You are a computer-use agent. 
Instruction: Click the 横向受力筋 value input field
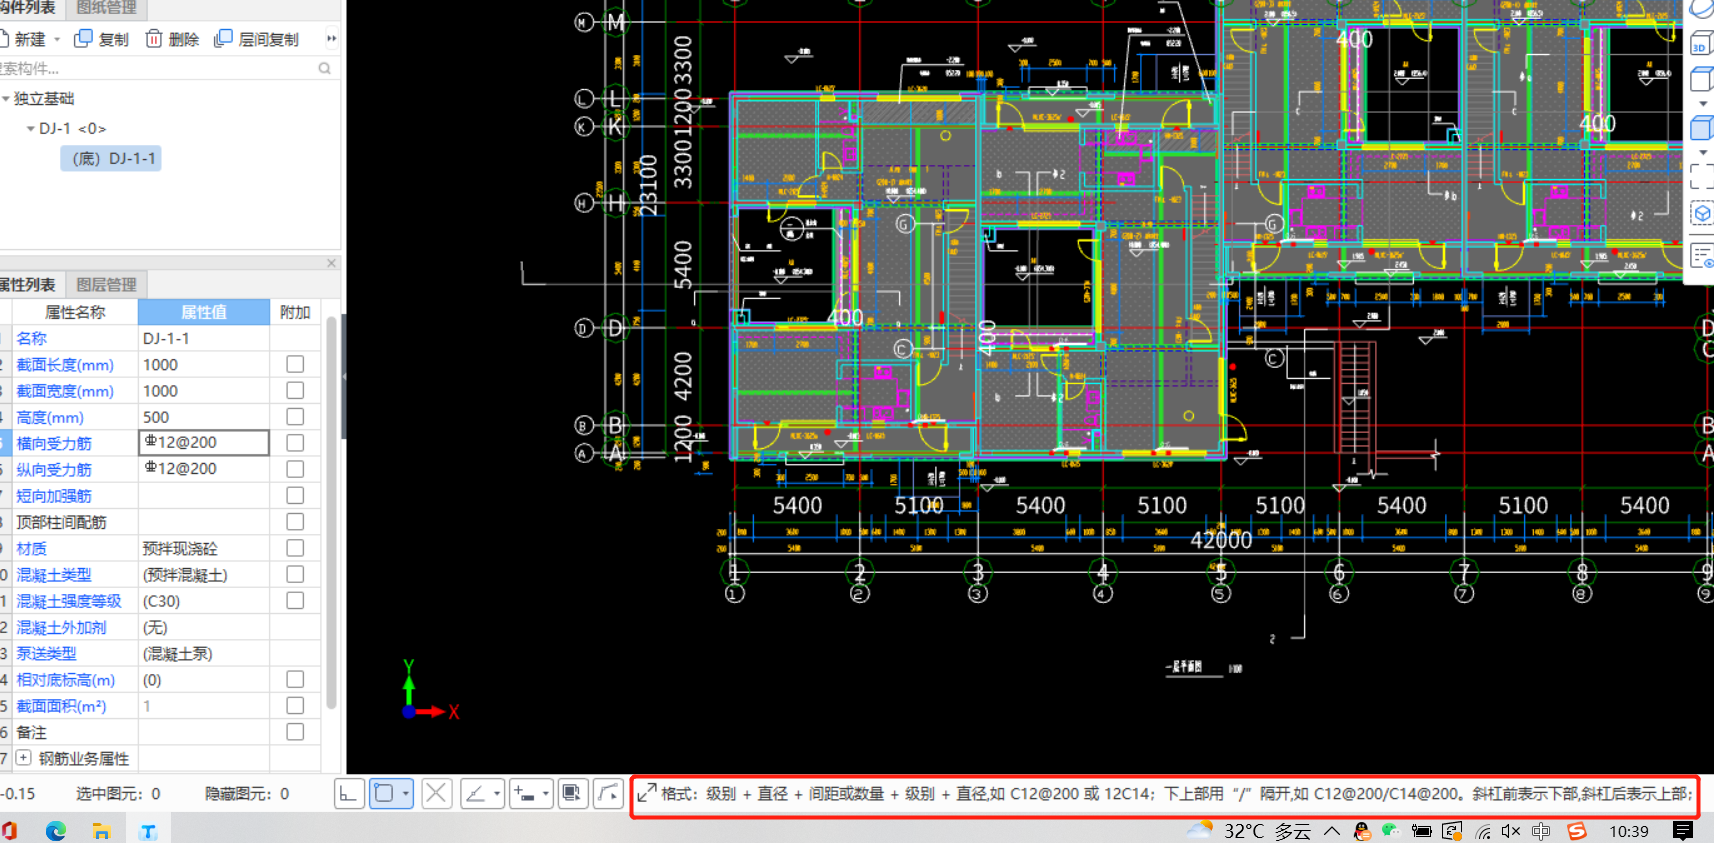(204, 442)
